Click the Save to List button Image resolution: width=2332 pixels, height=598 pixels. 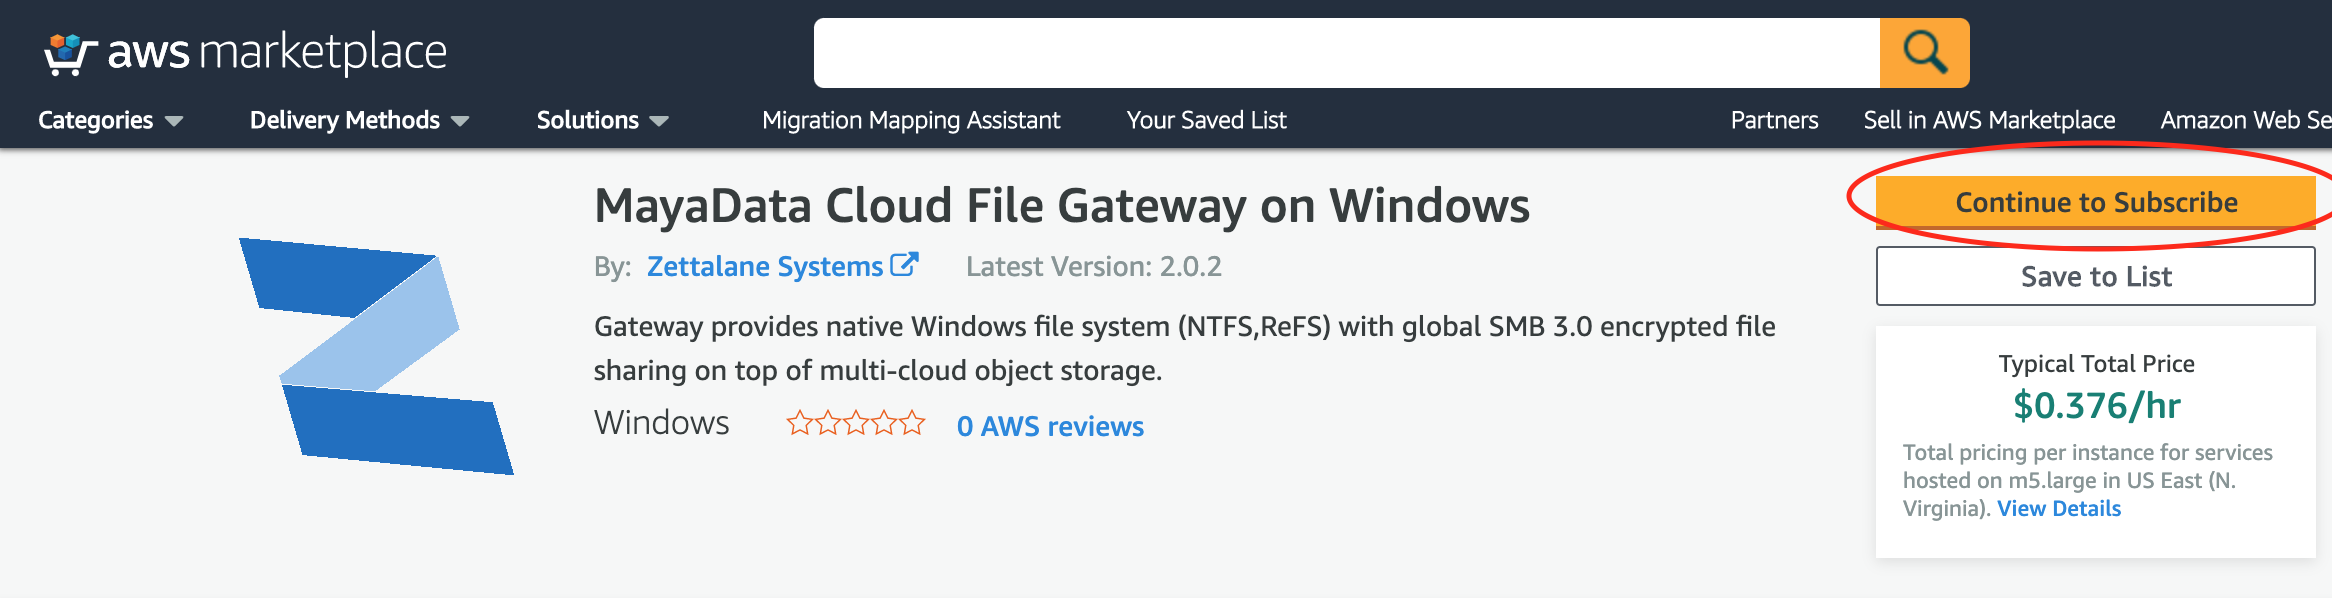pyautogui.click(x=2095, y=276)
